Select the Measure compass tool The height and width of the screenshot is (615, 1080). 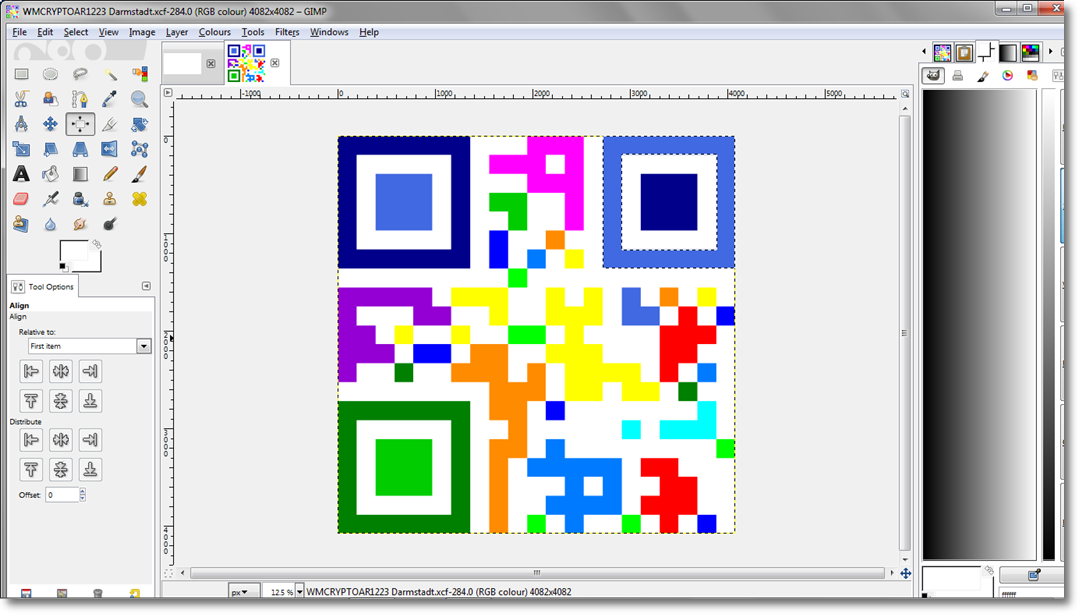21,124
